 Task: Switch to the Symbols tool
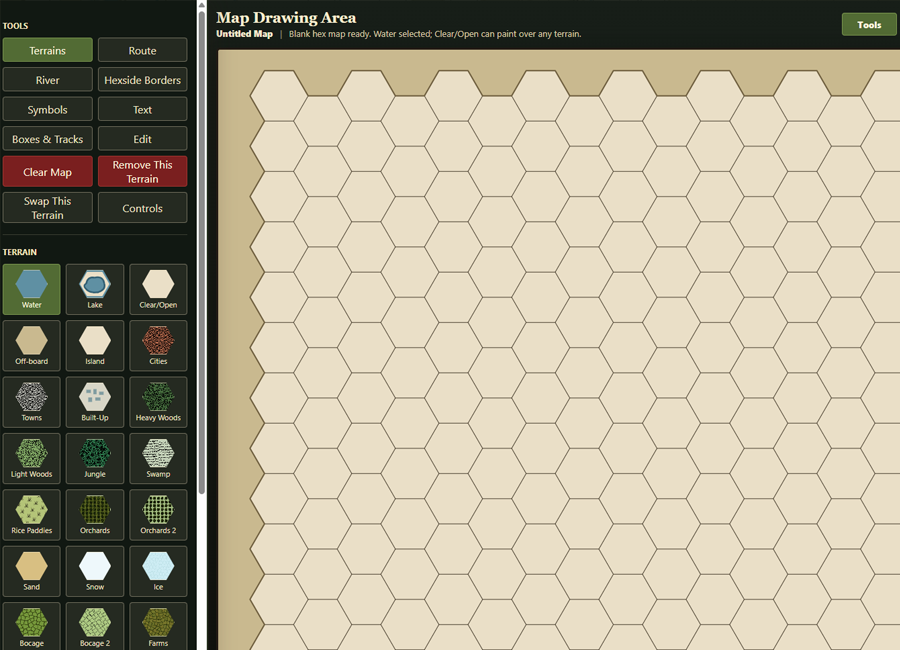(x=48, y=109)
